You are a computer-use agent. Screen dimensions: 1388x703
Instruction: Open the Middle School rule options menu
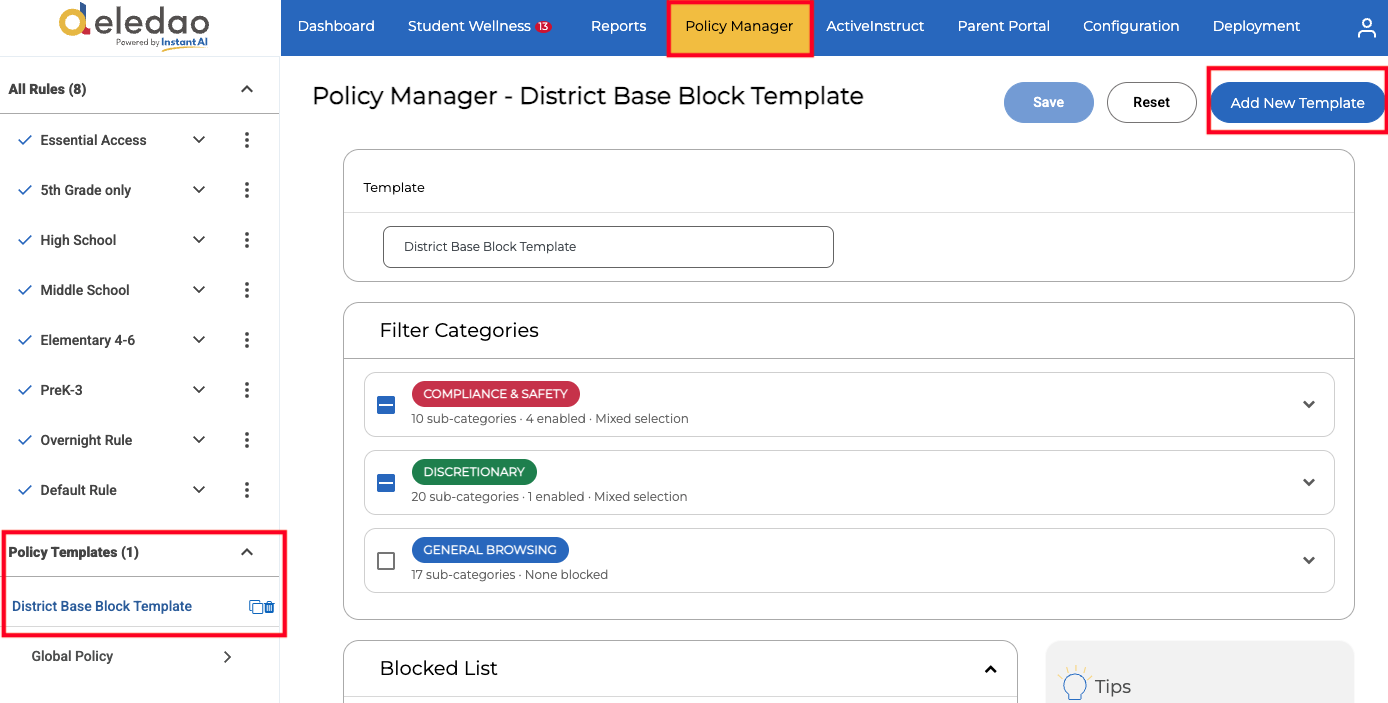tap(247, 290)
